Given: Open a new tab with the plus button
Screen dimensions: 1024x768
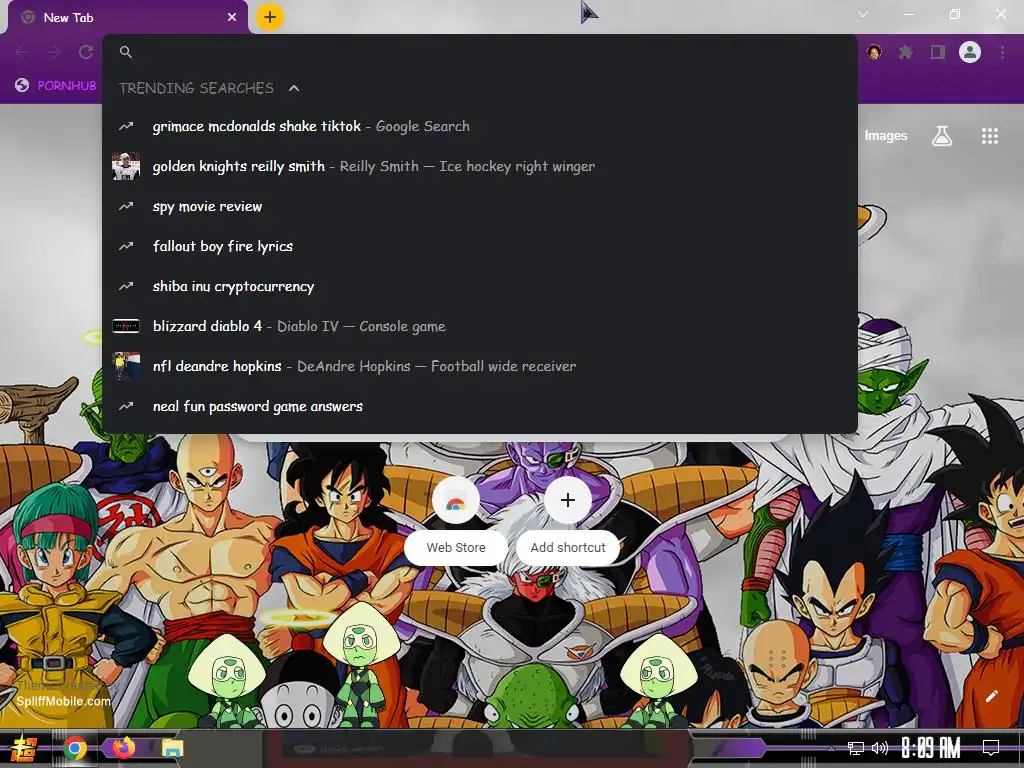Looking at the screenshot, I should click(x=270, y=17).
